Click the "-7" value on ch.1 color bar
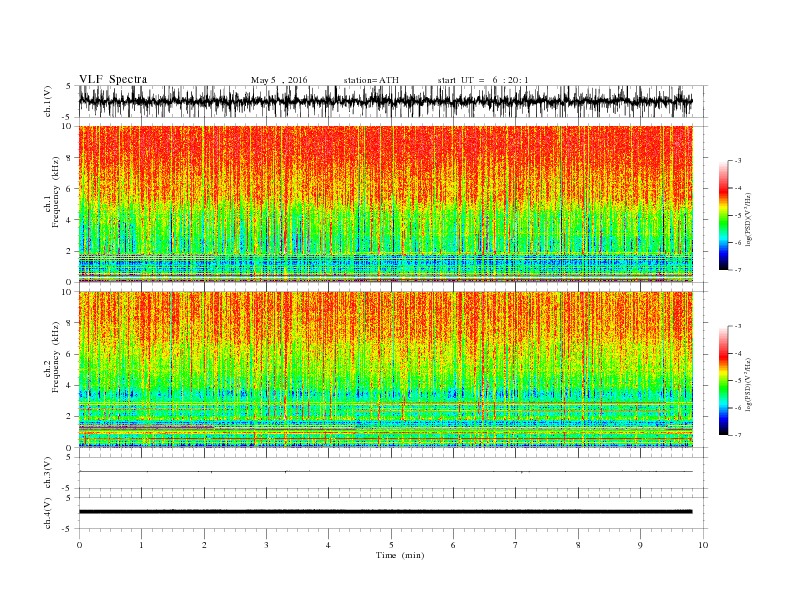 (x=737, y=270)
